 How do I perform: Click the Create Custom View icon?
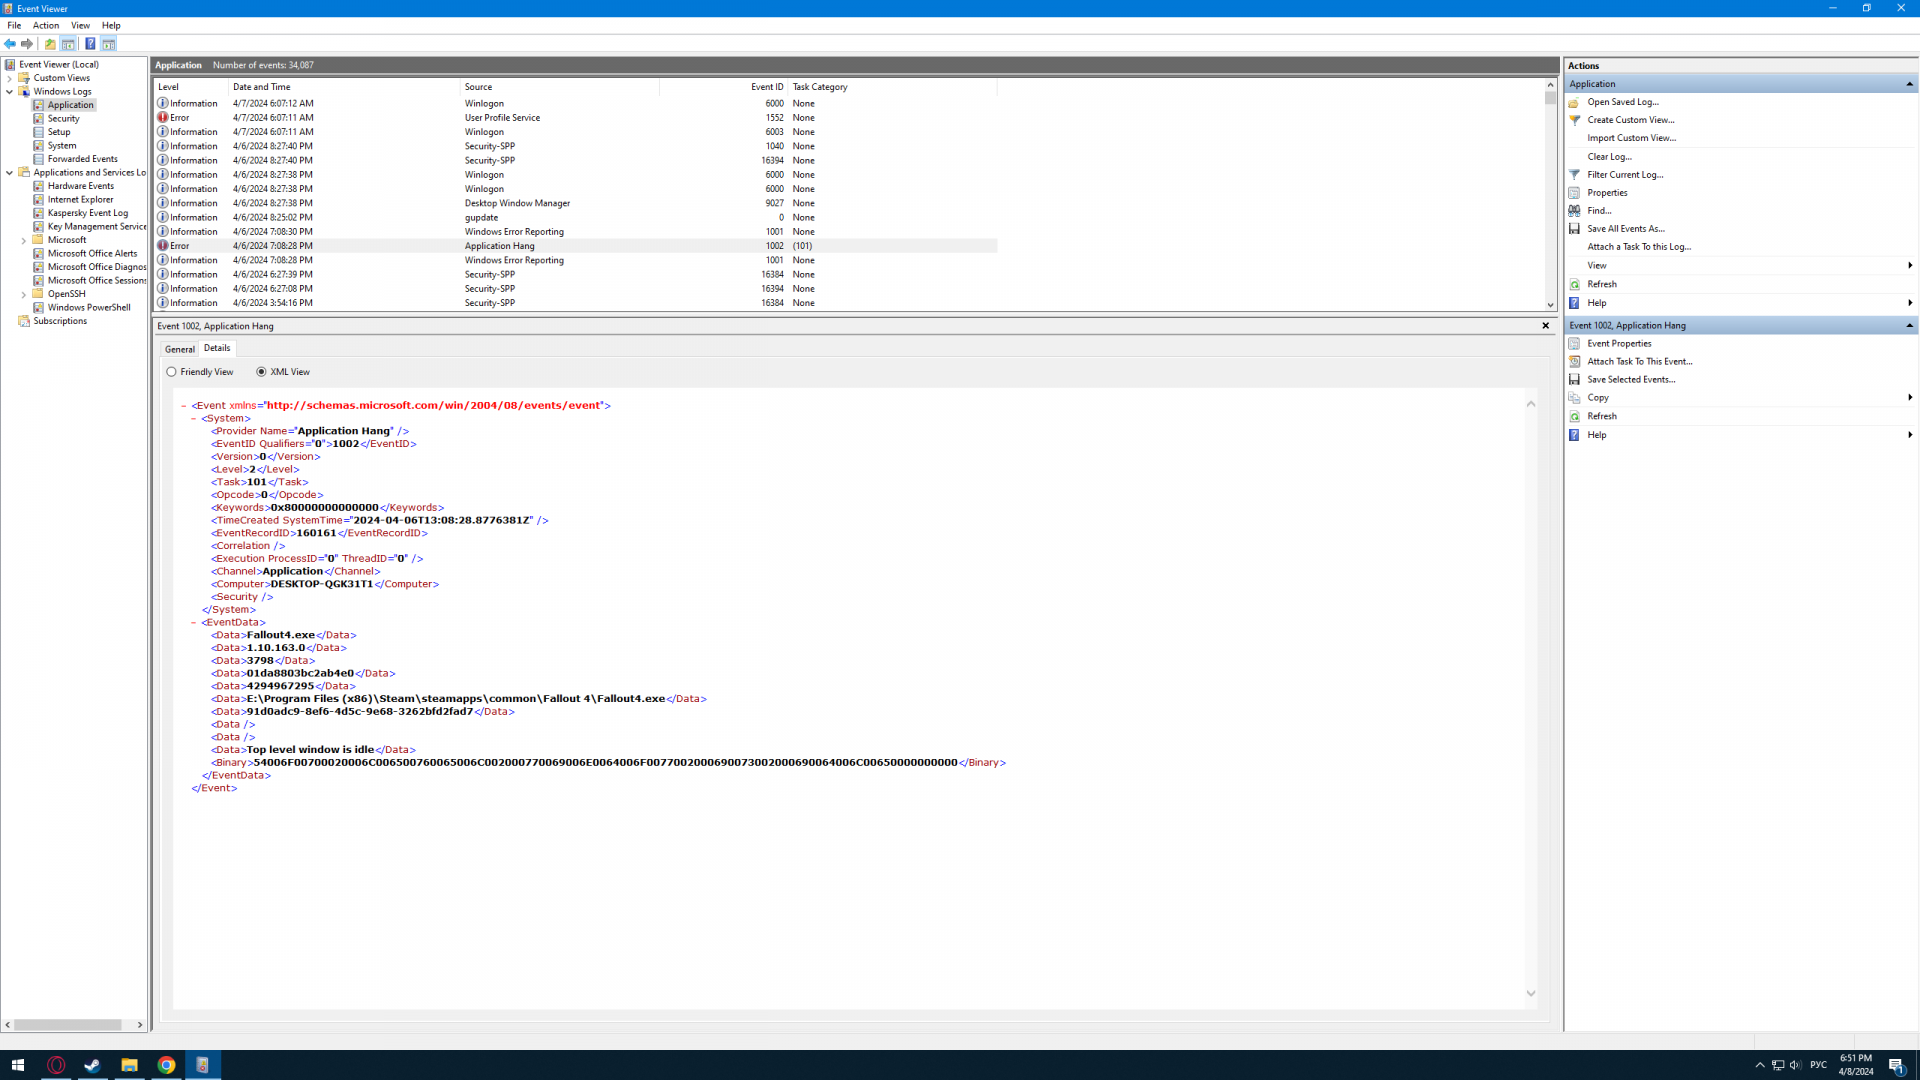point(1574,120)
